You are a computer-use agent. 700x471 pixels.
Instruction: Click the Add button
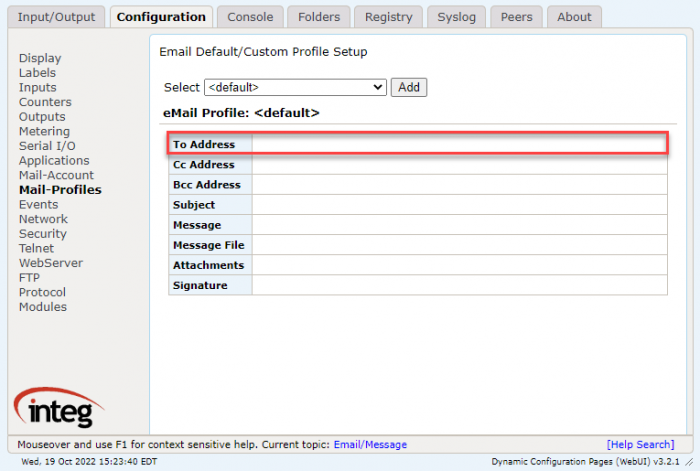[x=408, y=87]
